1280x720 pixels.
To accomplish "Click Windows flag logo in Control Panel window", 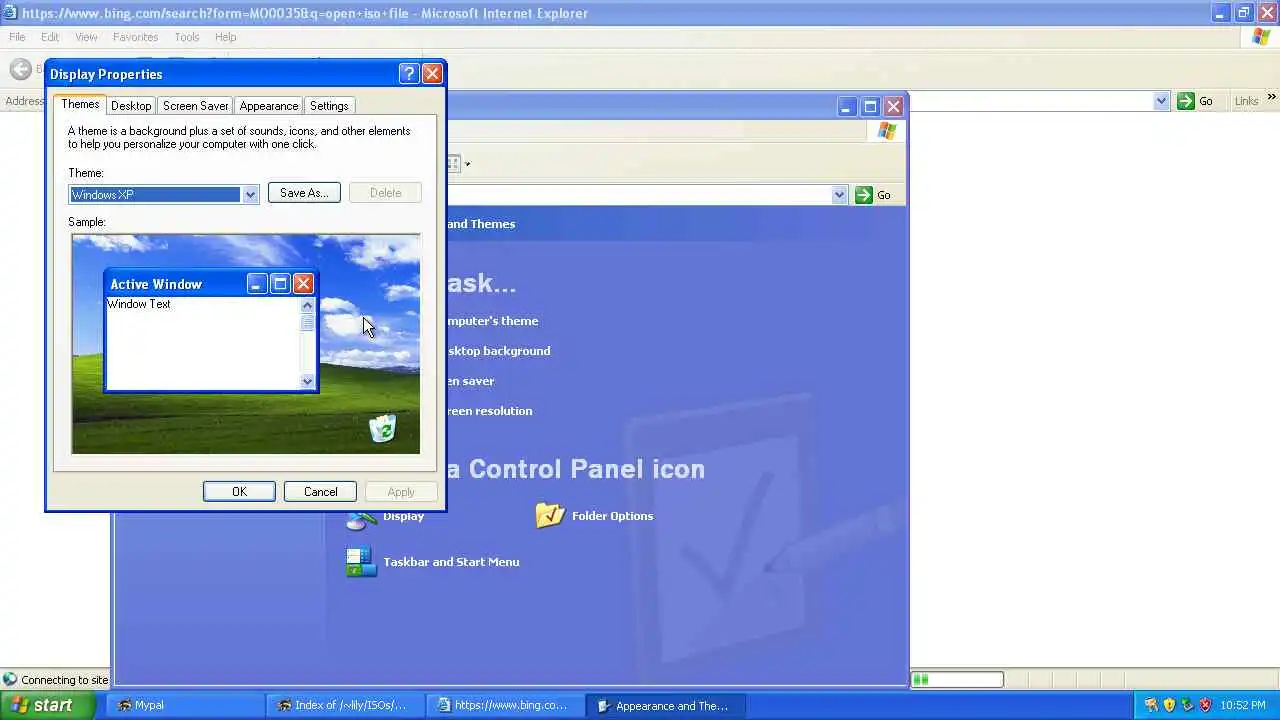I will tap(887, 131).
